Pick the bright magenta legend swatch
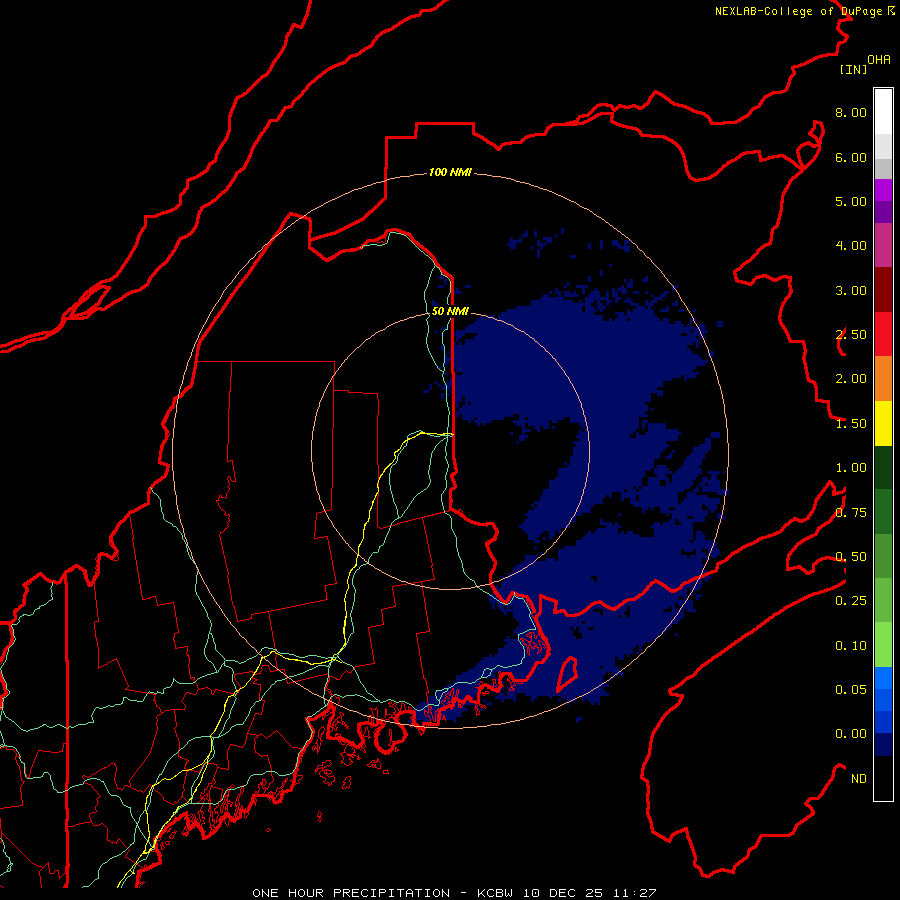 (x=883, y=190)
